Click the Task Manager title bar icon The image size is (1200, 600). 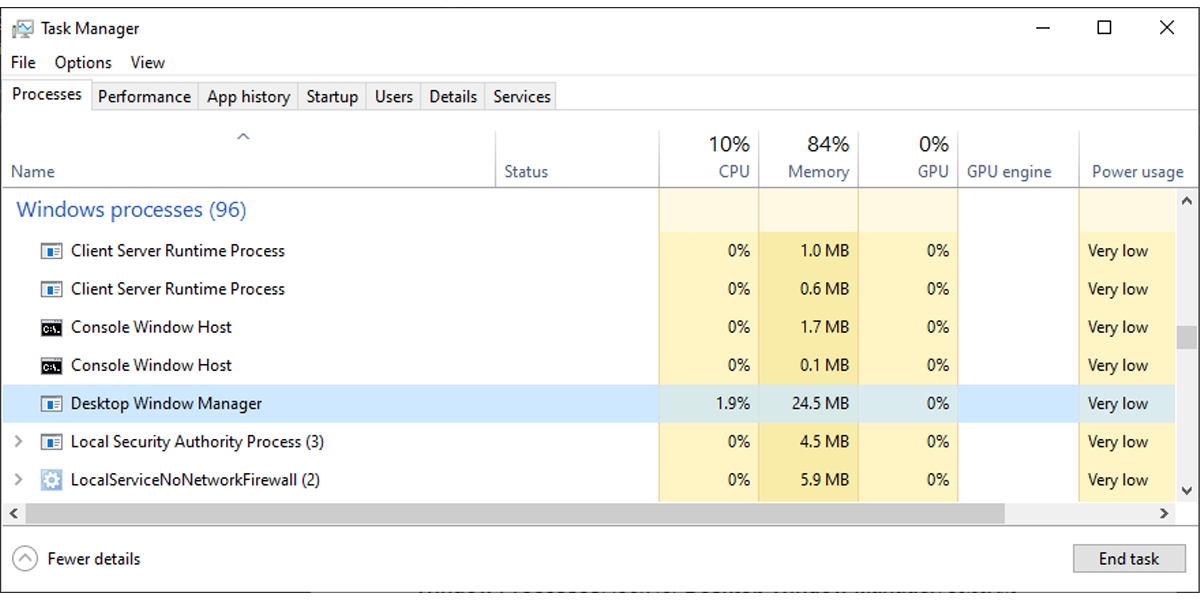click(x=22, y=28)
